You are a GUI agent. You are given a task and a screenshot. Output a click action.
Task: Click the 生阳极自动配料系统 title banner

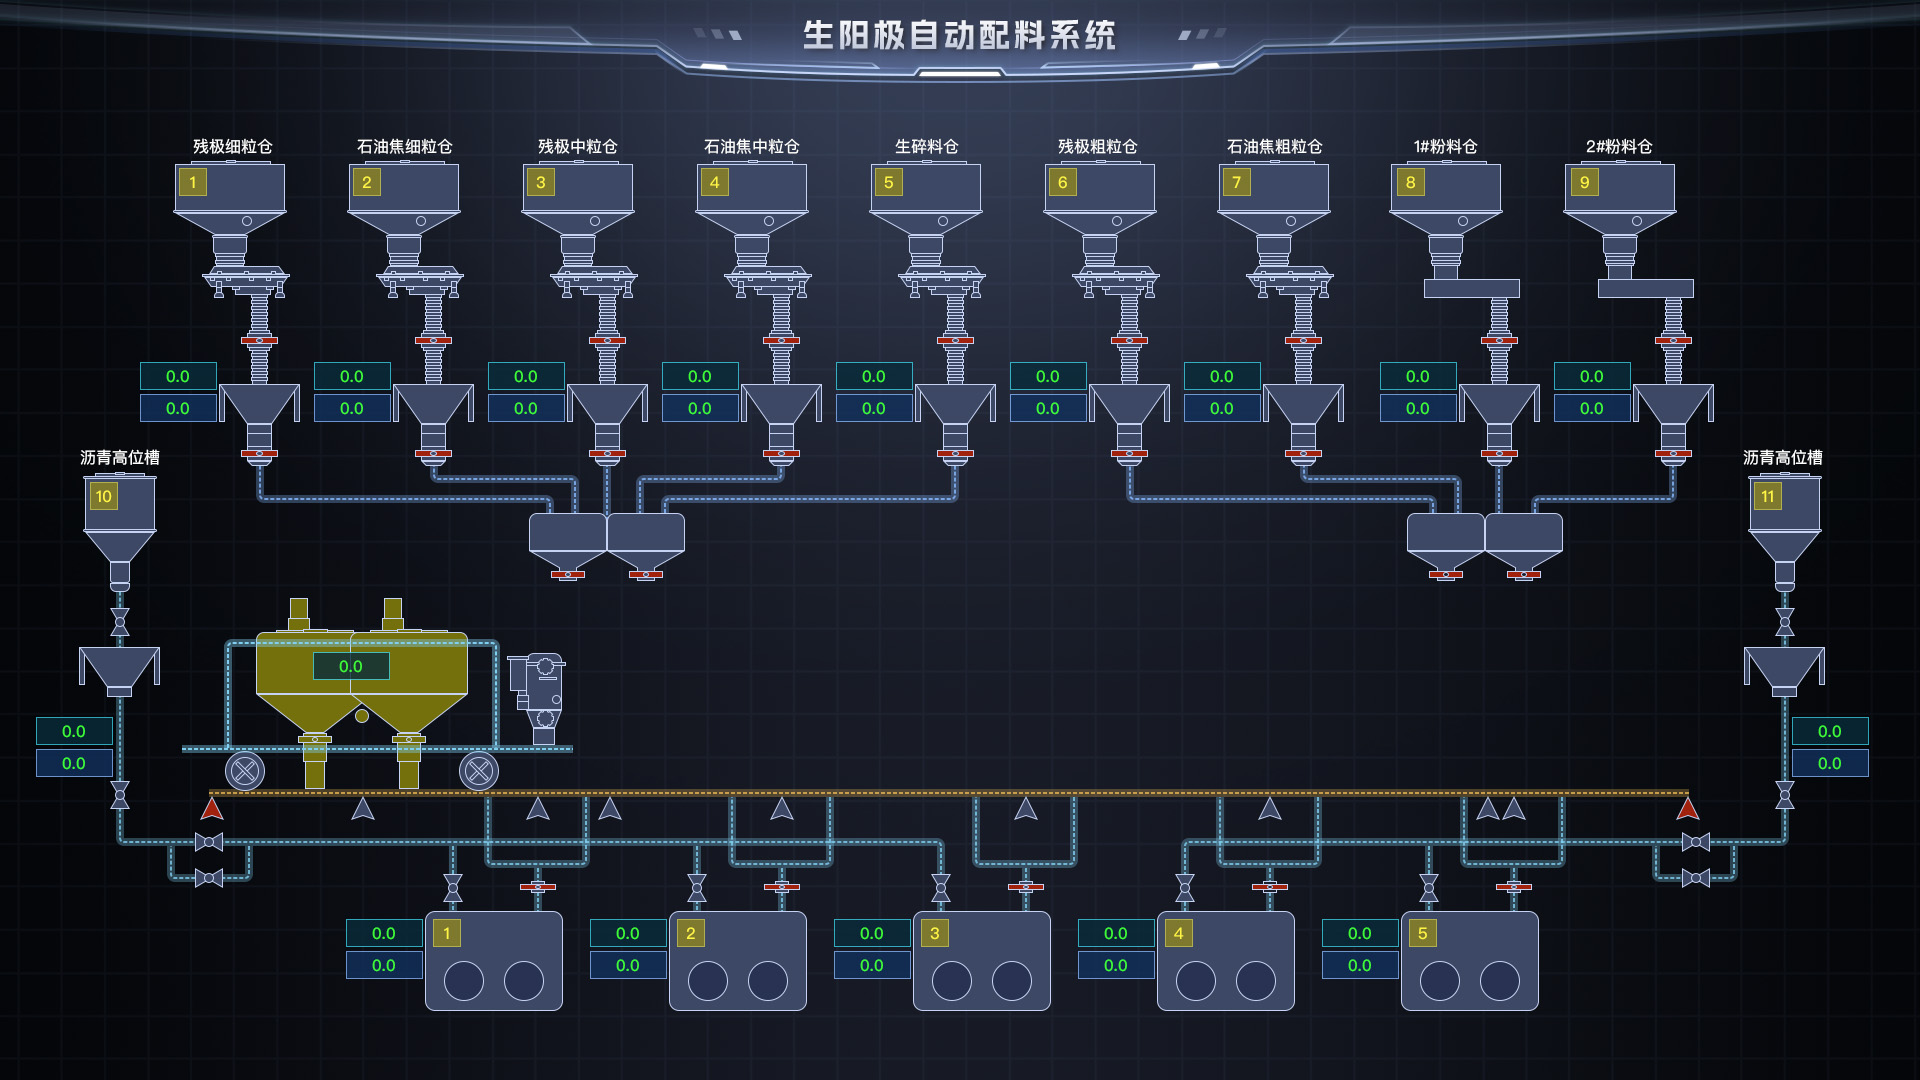pos(962,35)
